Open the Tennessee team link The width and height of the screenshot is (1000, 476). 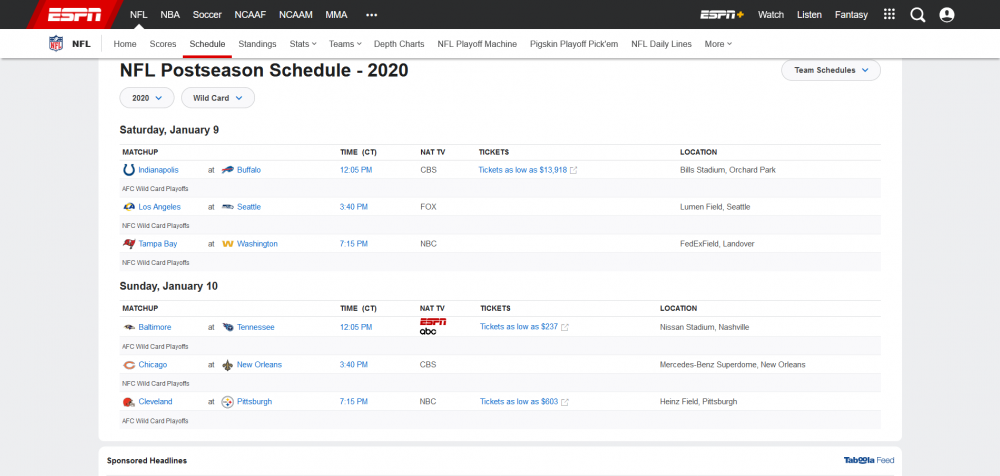tap(256, 327)
